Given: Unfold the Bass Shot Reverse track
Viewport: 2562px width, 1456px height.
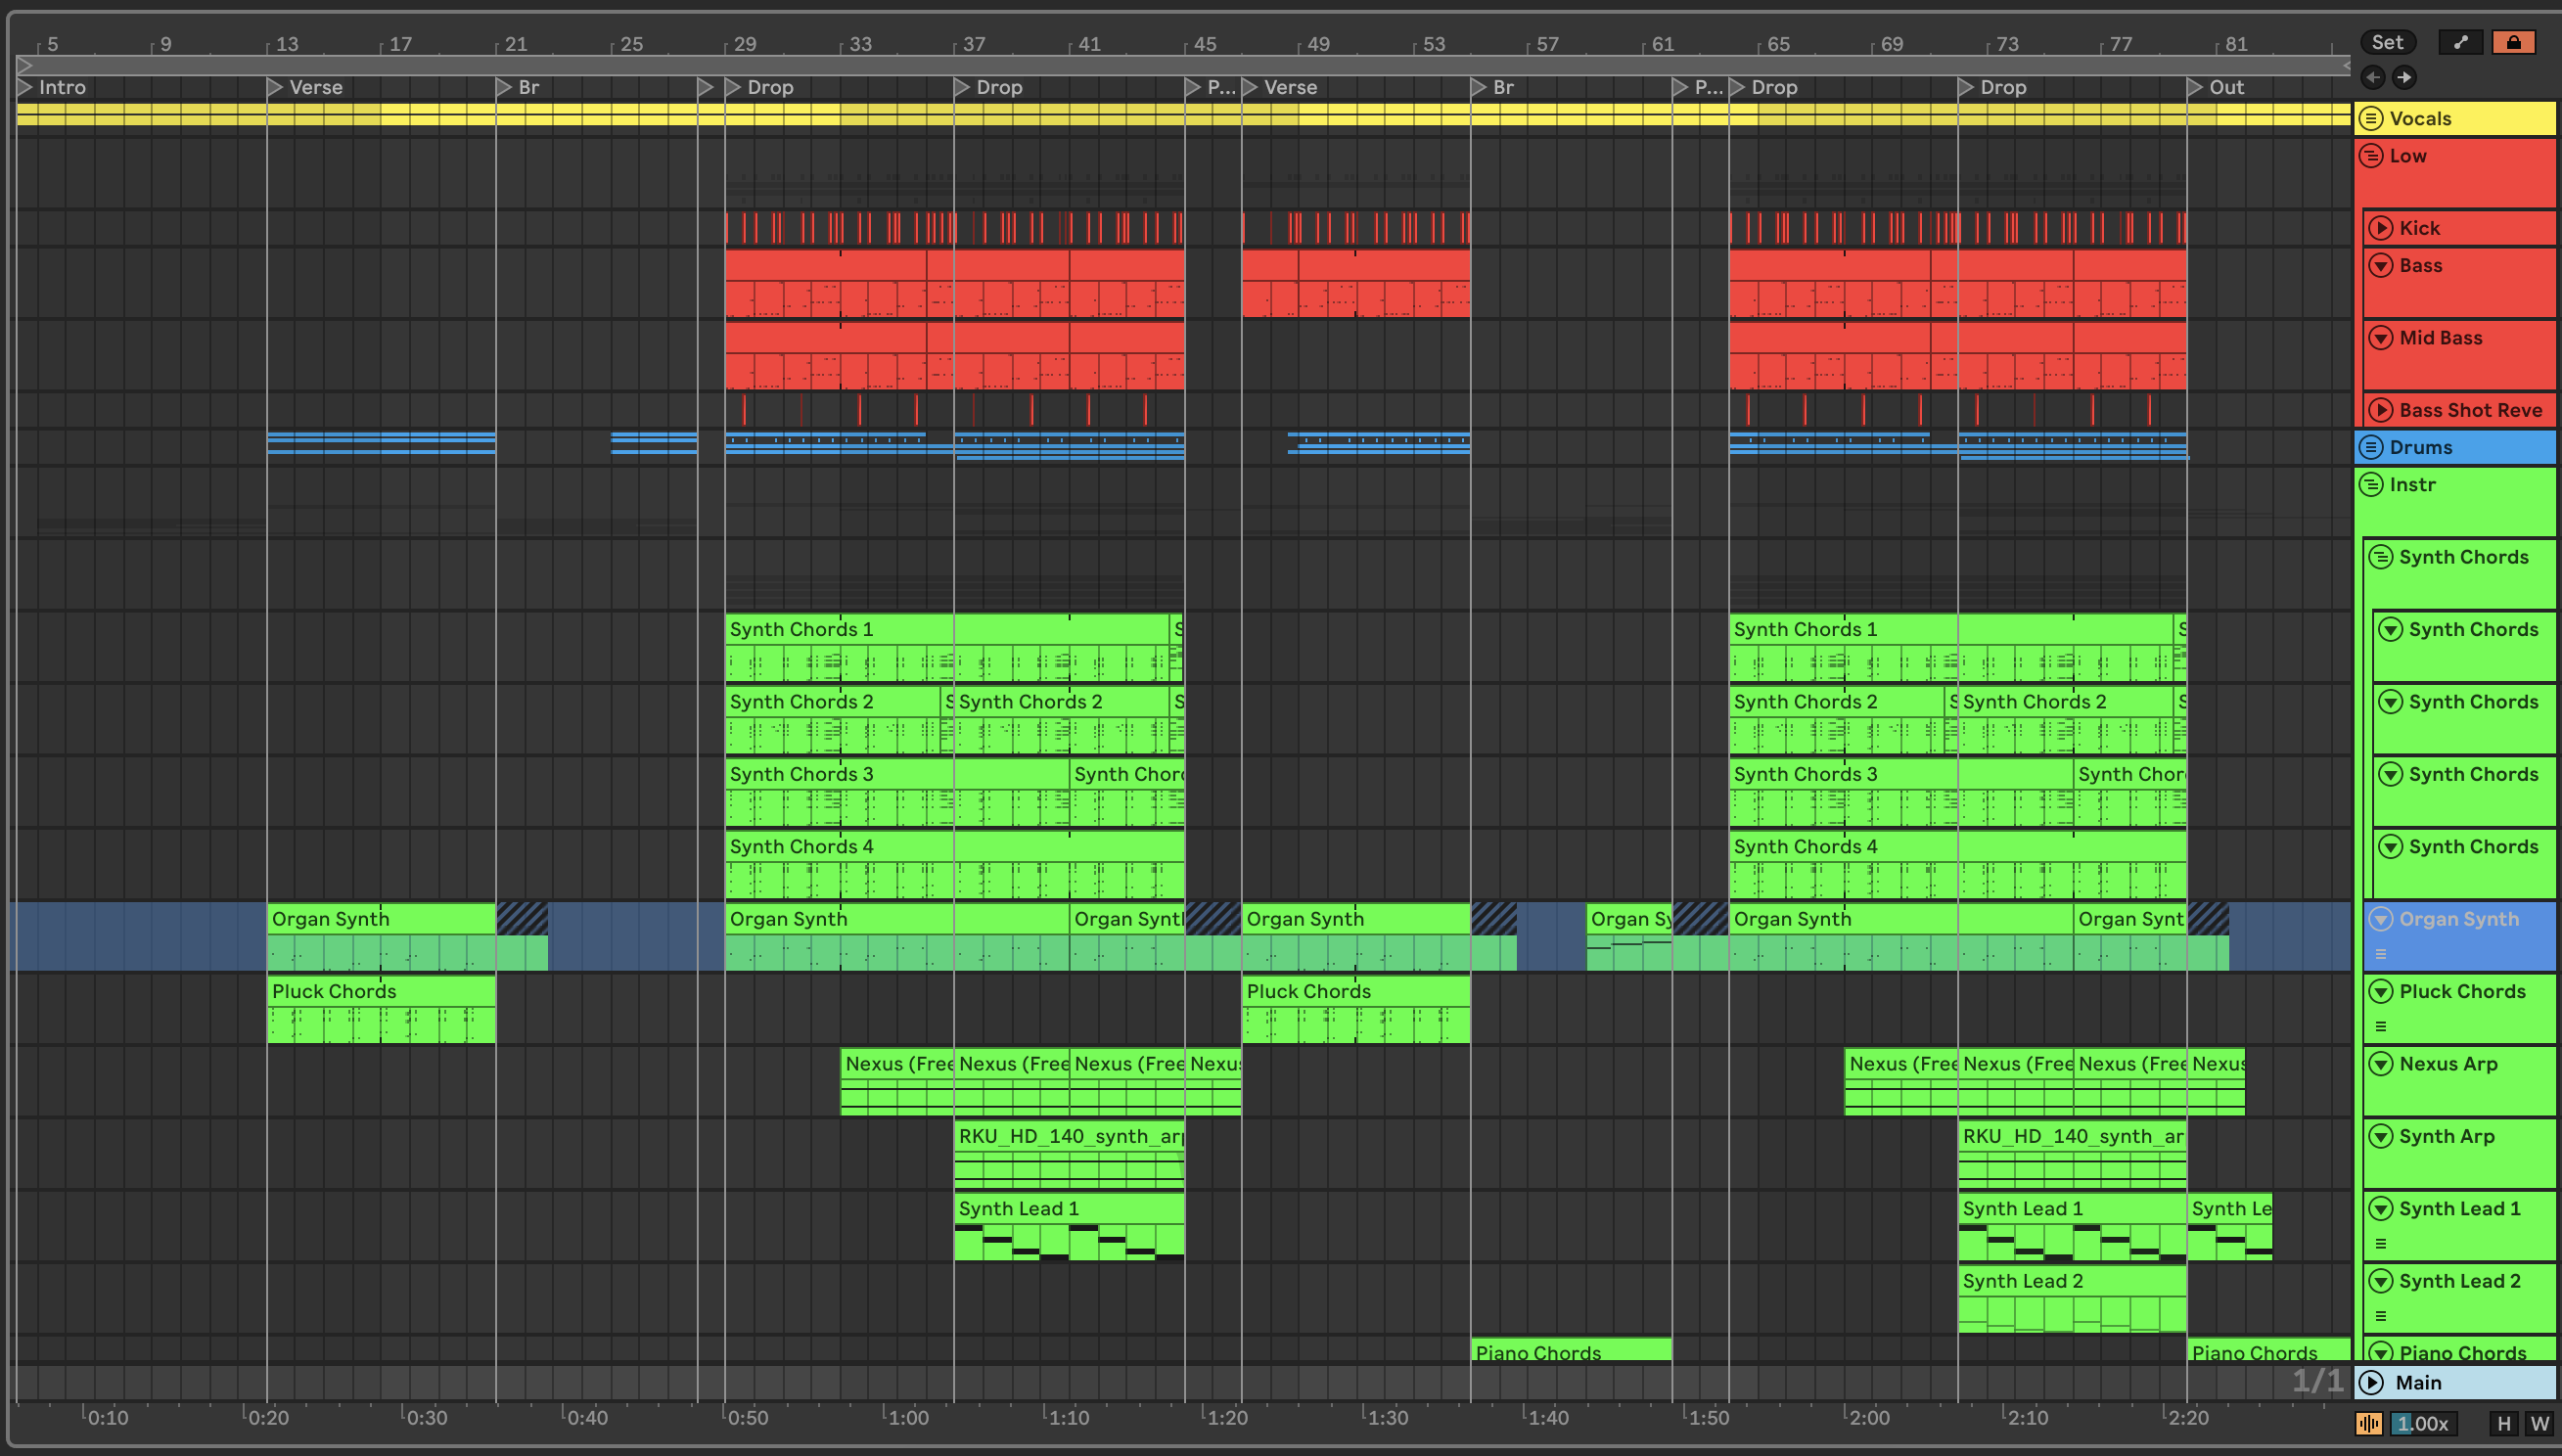Looking at the screenshot, I should (x=2380, y=410).
